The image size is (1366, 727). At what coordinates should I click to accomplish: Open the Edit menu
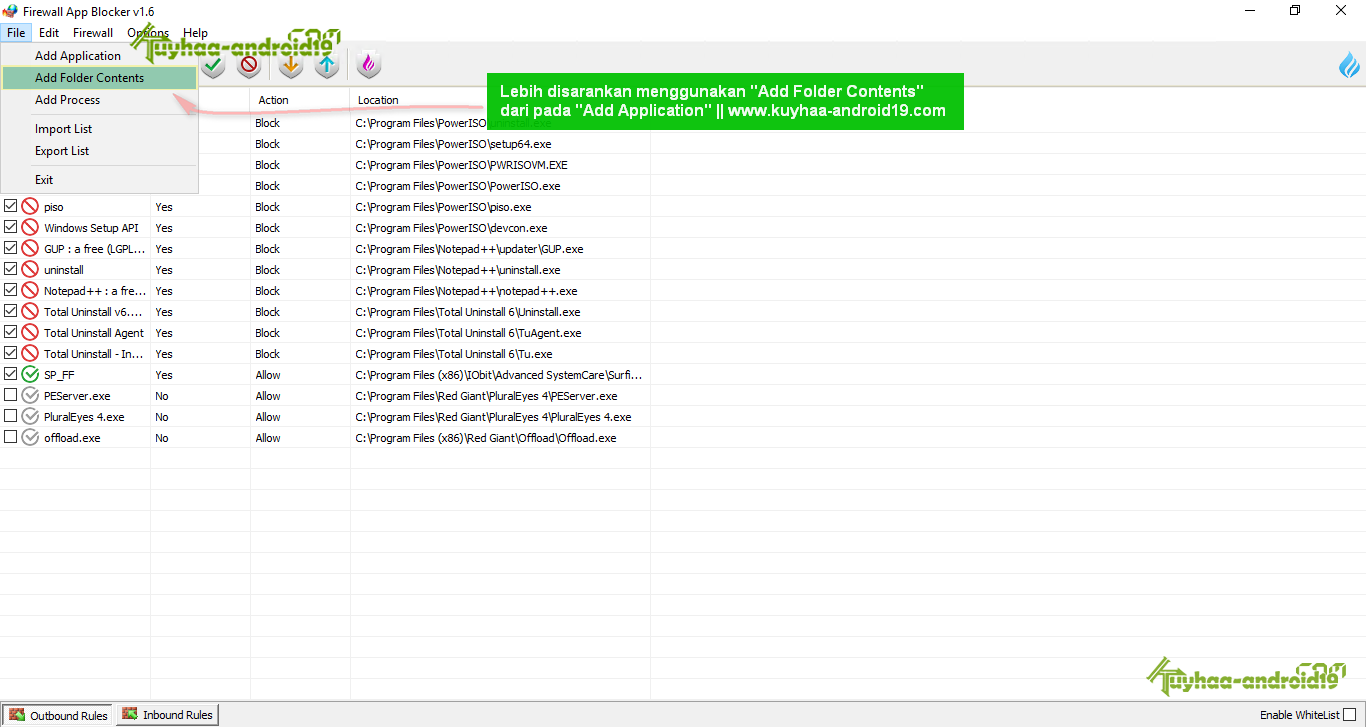(x=49, y=33)
